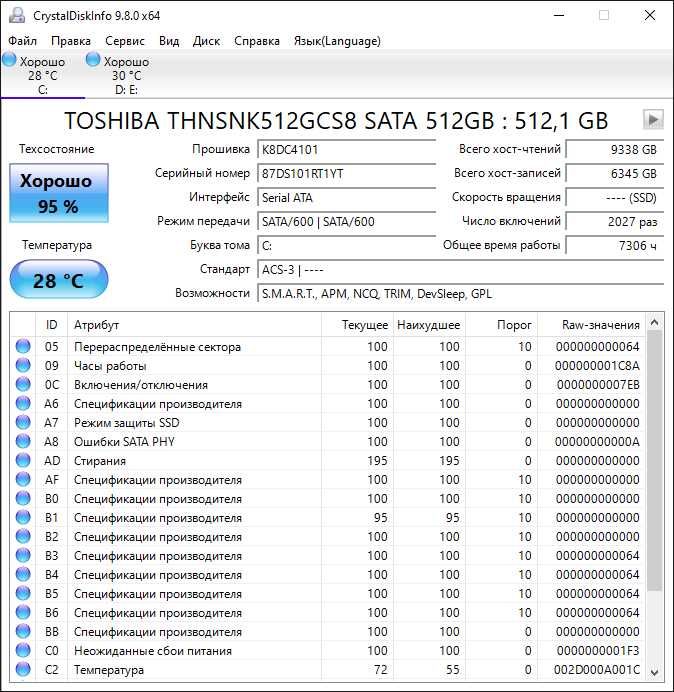Click the Буква тома field C:
This screenshot has width=674, height=692.
click(x=346, y=245)
